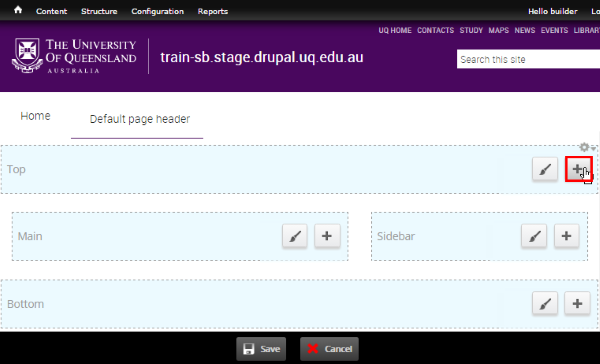Click the Bottom region label
The image size is (600, 364).
click(x=26, y=304)
